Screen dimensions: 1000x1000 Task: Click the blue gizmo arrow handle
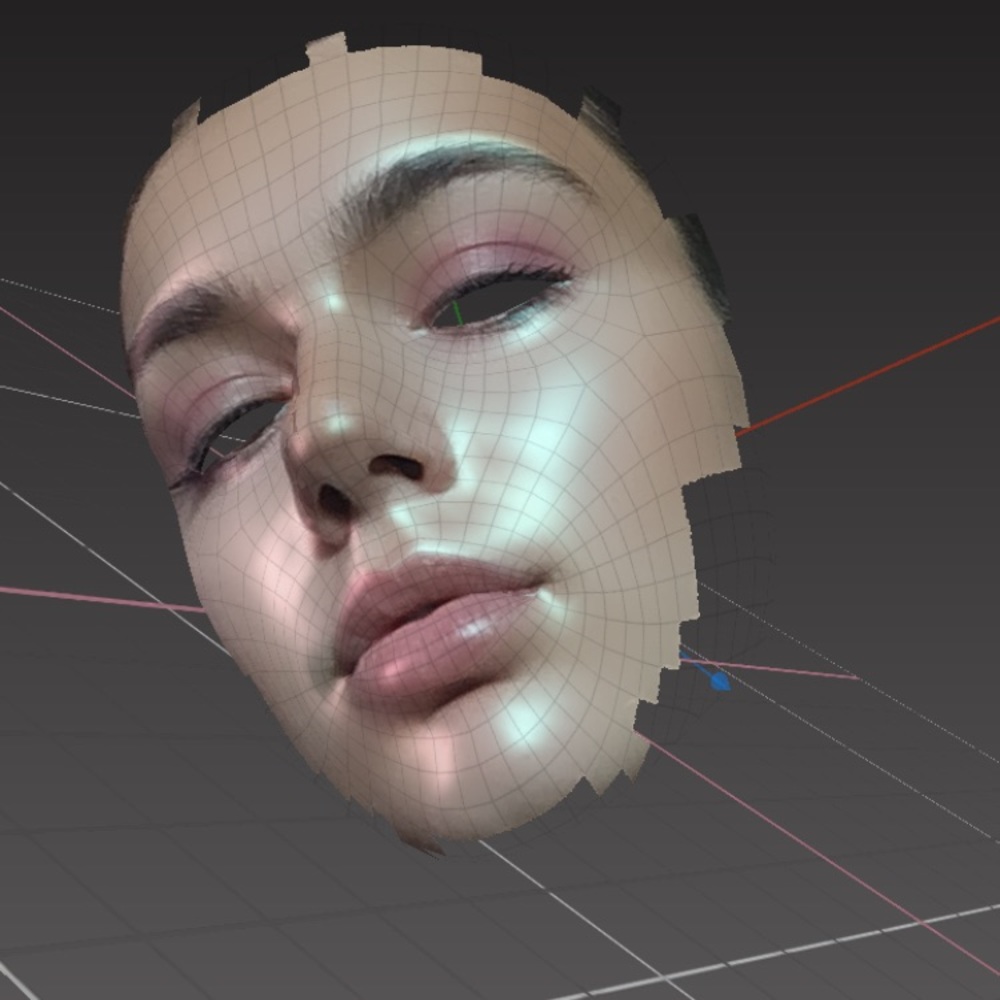[x=718, y=681]
